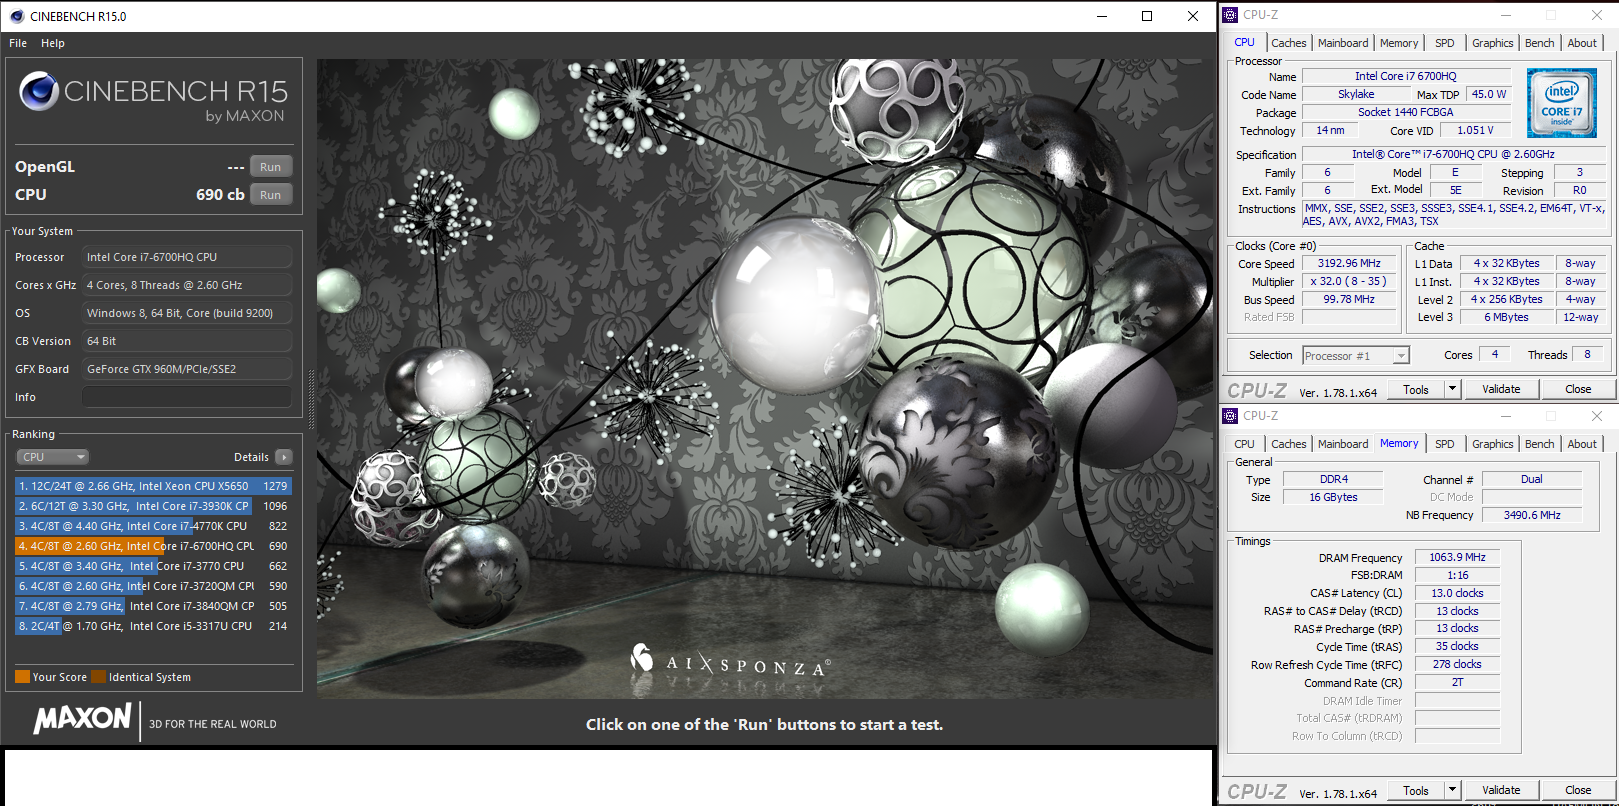The height and width of the screenshot is (806, 1620).
Task: Open About tab in bottom CPU-Z
Action: [x=1582, y=444]
